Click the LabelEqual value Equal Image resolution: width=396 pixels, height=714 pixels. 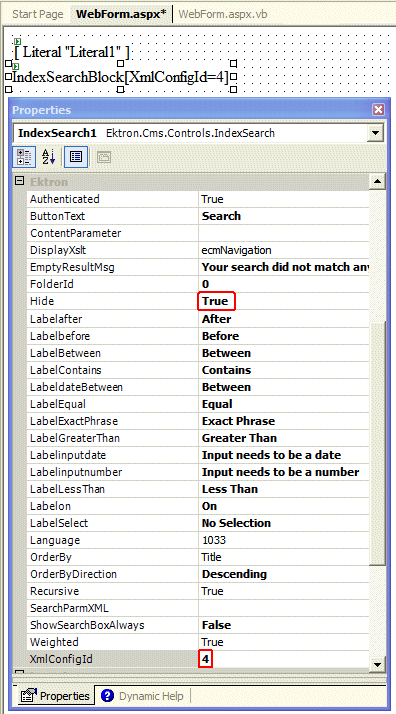click(x=217, y=404)
